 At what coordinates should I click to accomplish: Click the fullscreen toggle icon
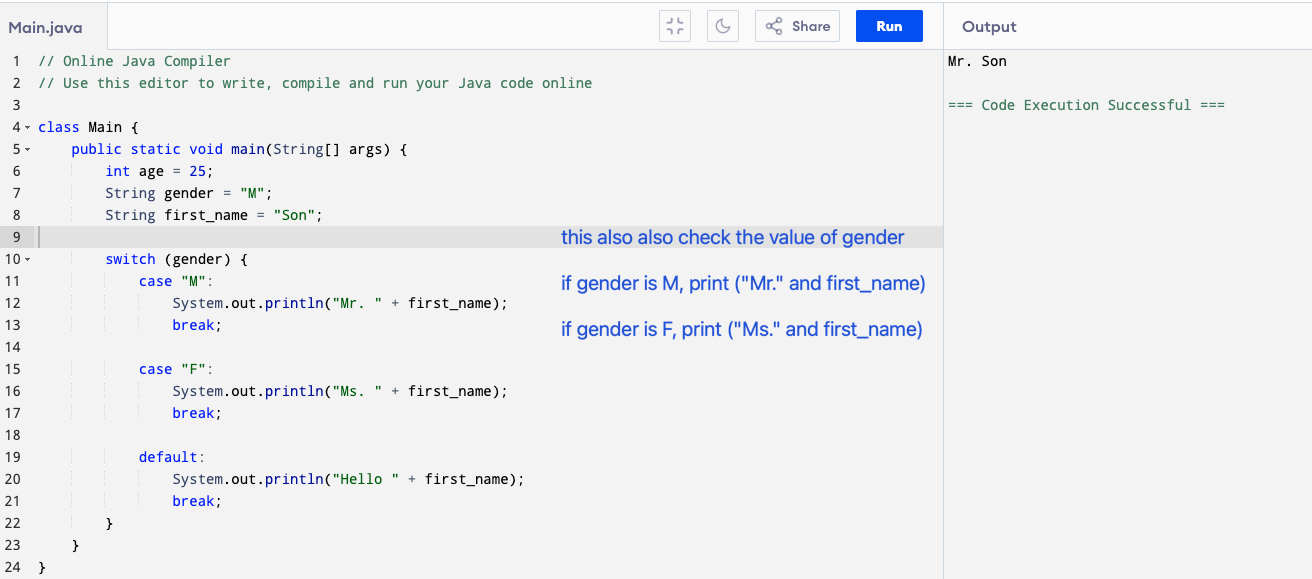point(676,27)
